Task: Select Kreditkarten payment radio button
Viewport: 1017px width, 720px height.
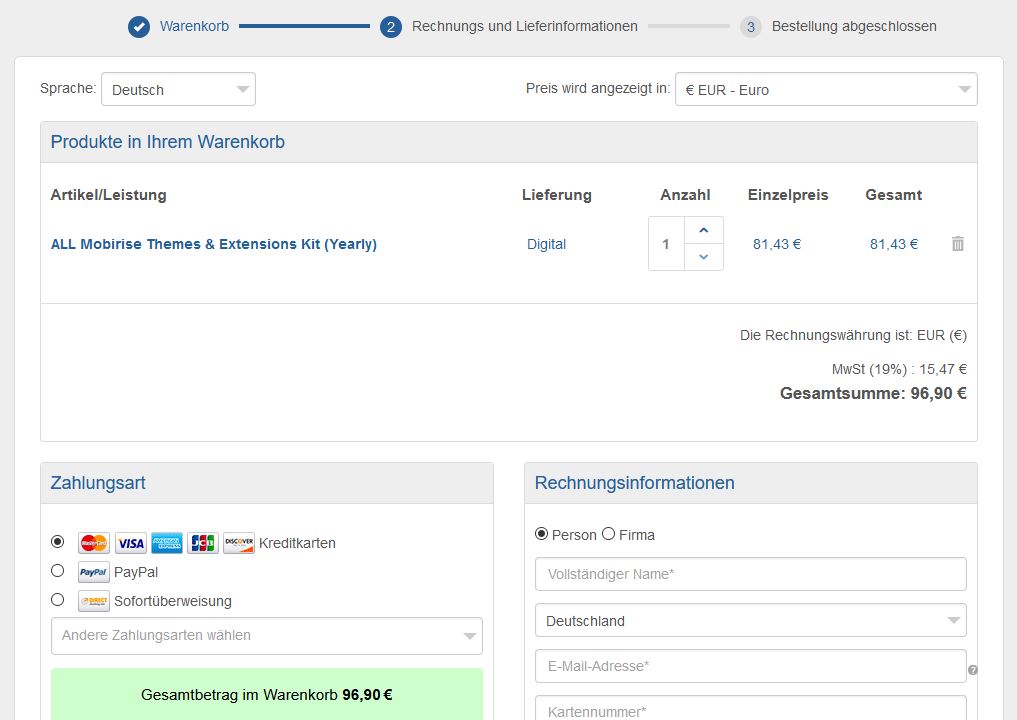Action: tap(58, 542)
